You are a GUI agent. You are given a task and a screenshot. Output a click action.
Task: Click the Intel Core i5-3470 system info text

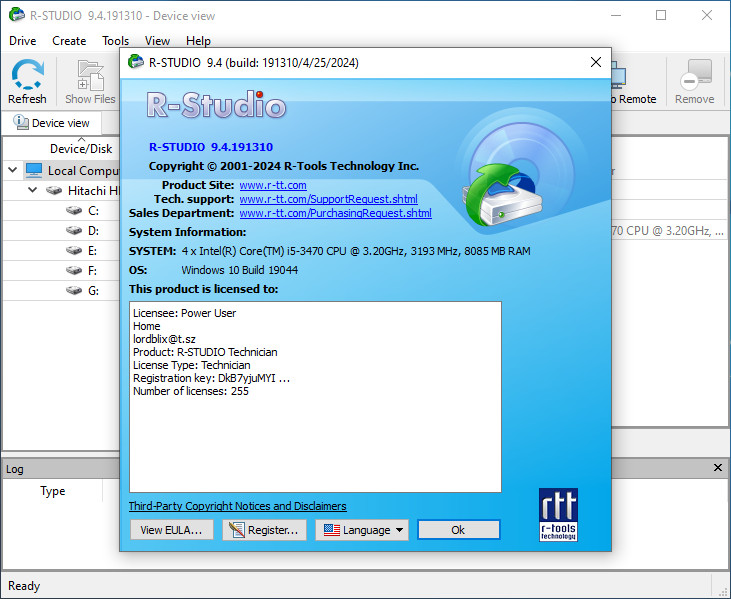click(x=356, y=251)
